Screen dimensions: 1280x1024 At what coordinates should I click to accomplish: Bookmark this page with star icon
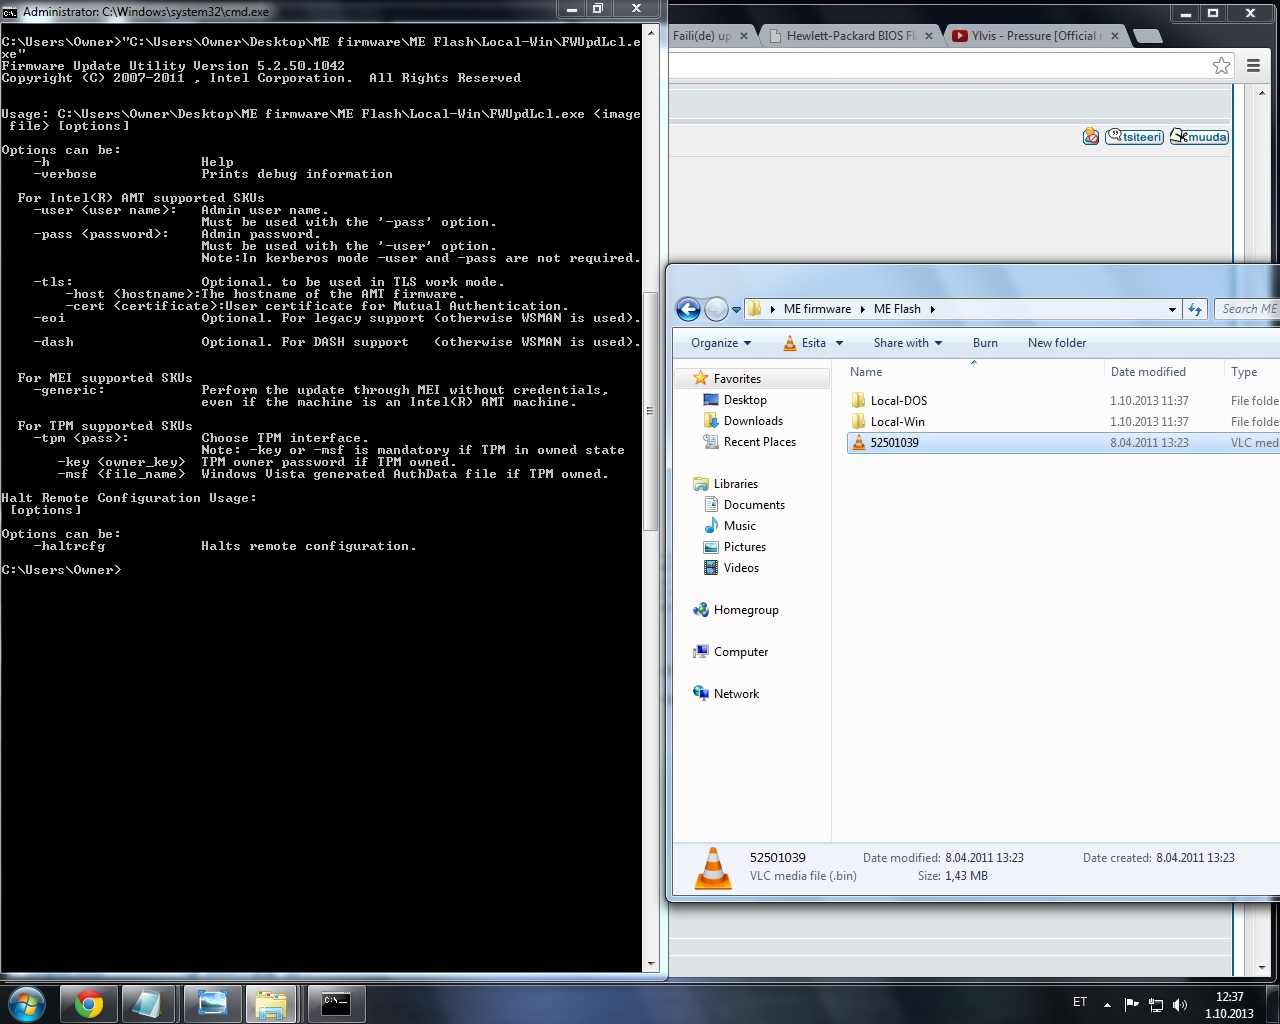[x=1221, y=66]
